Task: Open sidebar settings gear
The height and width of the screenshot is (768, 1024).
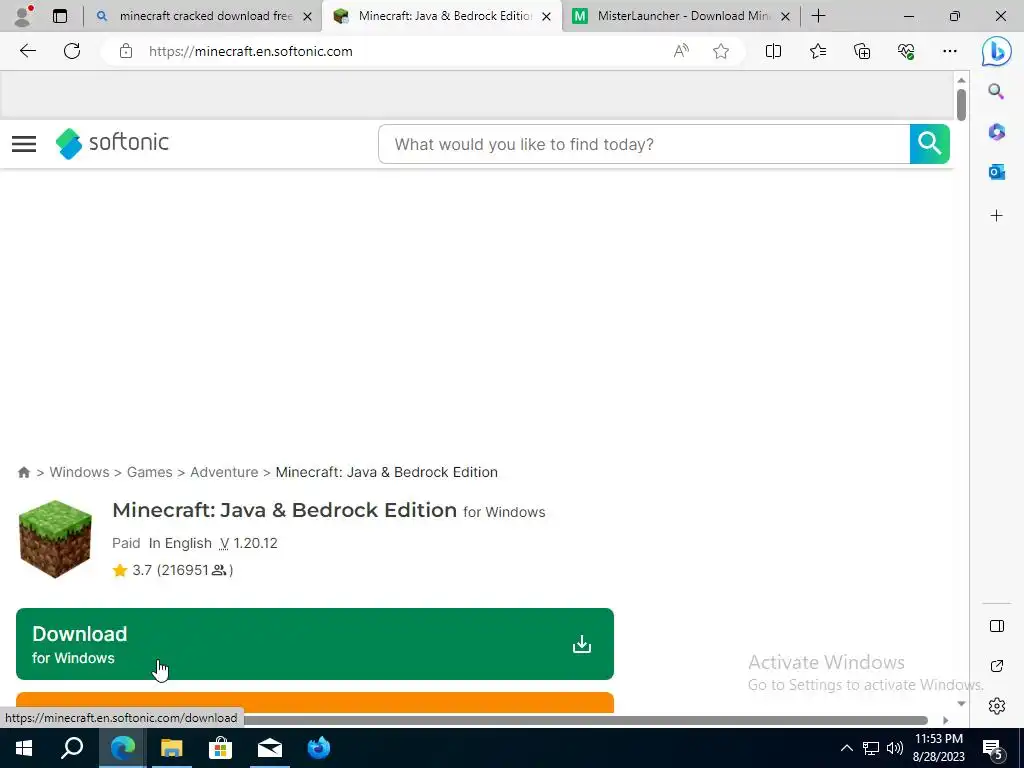Action: click(997, 706)
